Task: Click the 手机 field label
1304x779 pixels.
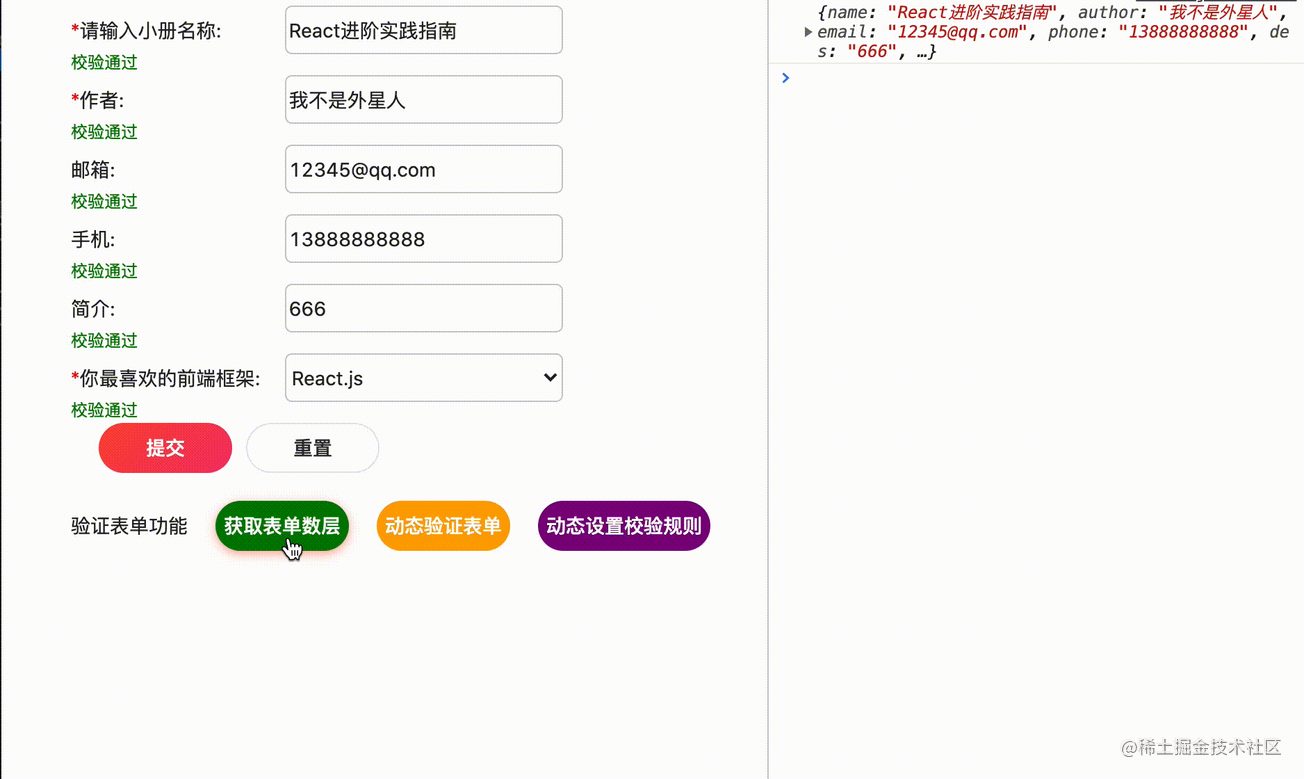Action: [93, 240]
